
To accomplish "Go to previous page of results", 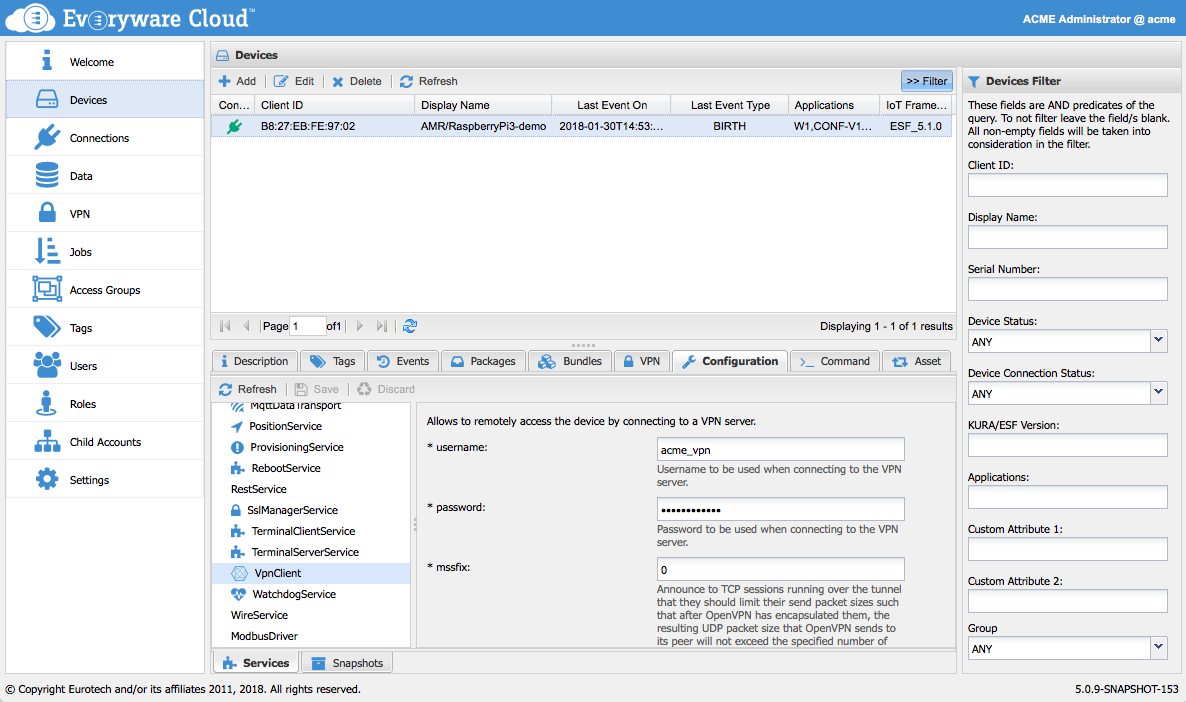I will 246,326.
